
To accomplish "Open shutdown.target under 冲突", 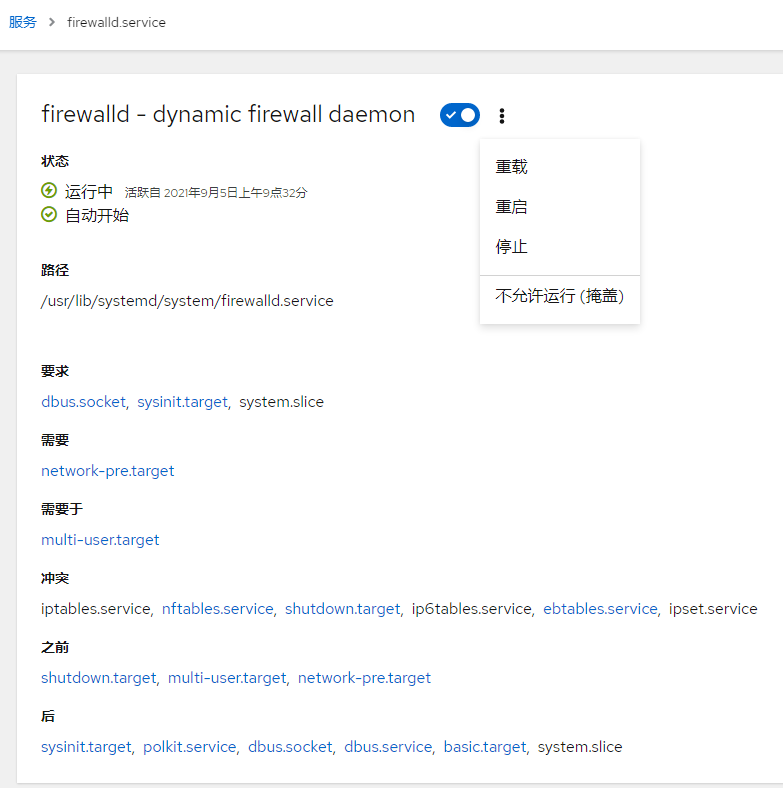I will (x=343, y=609).
